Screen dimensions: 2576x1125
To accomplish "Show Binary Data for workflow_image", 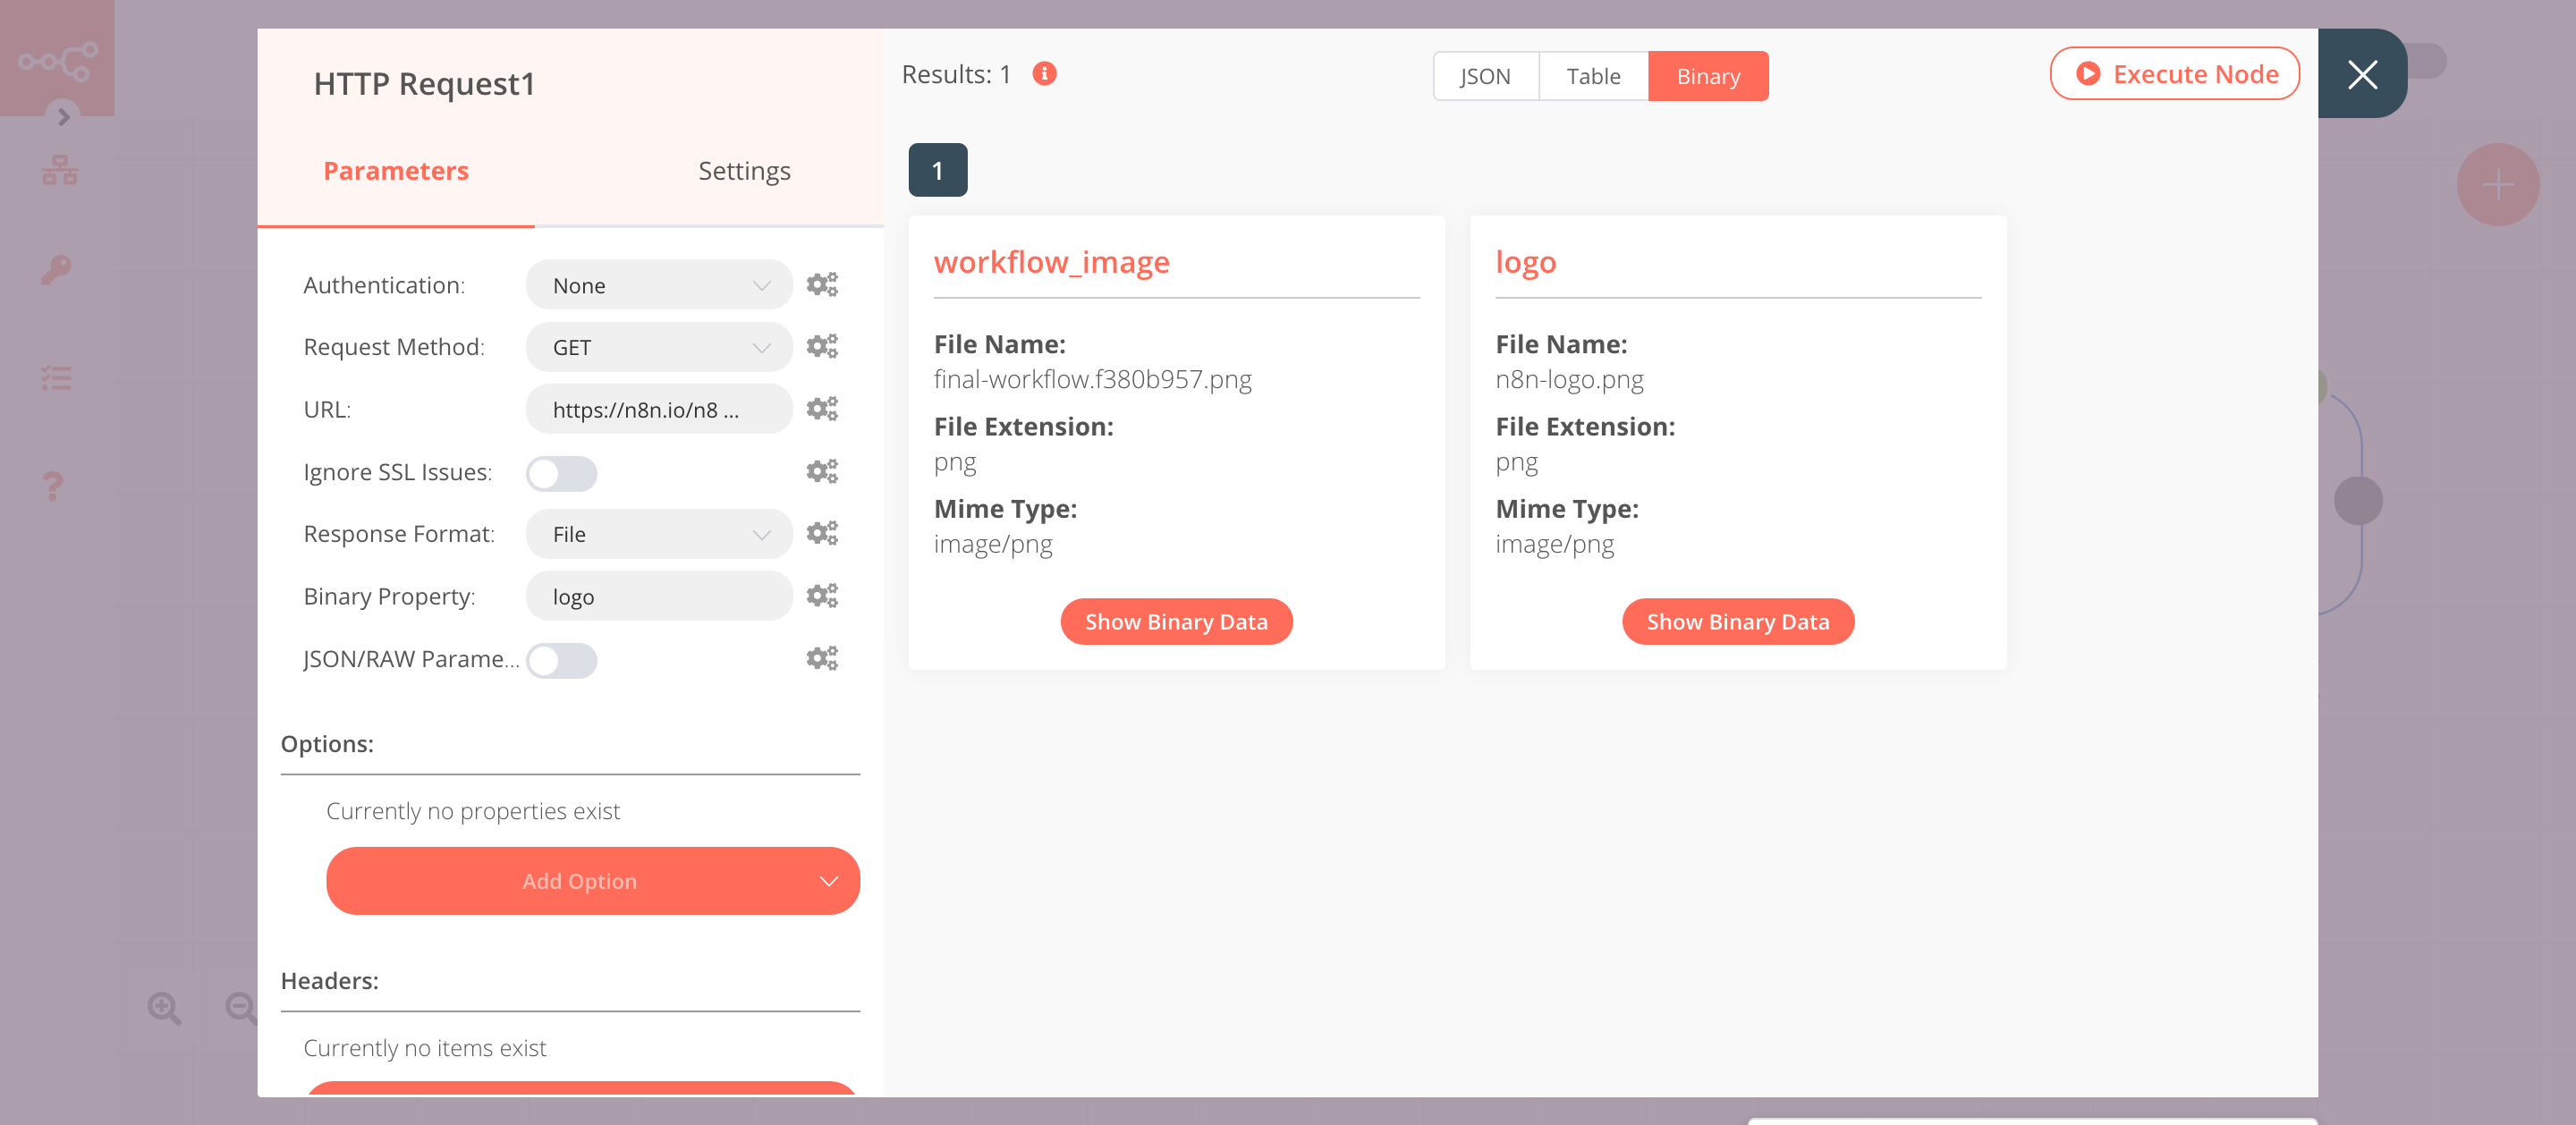I will (x=1176, y=621).
